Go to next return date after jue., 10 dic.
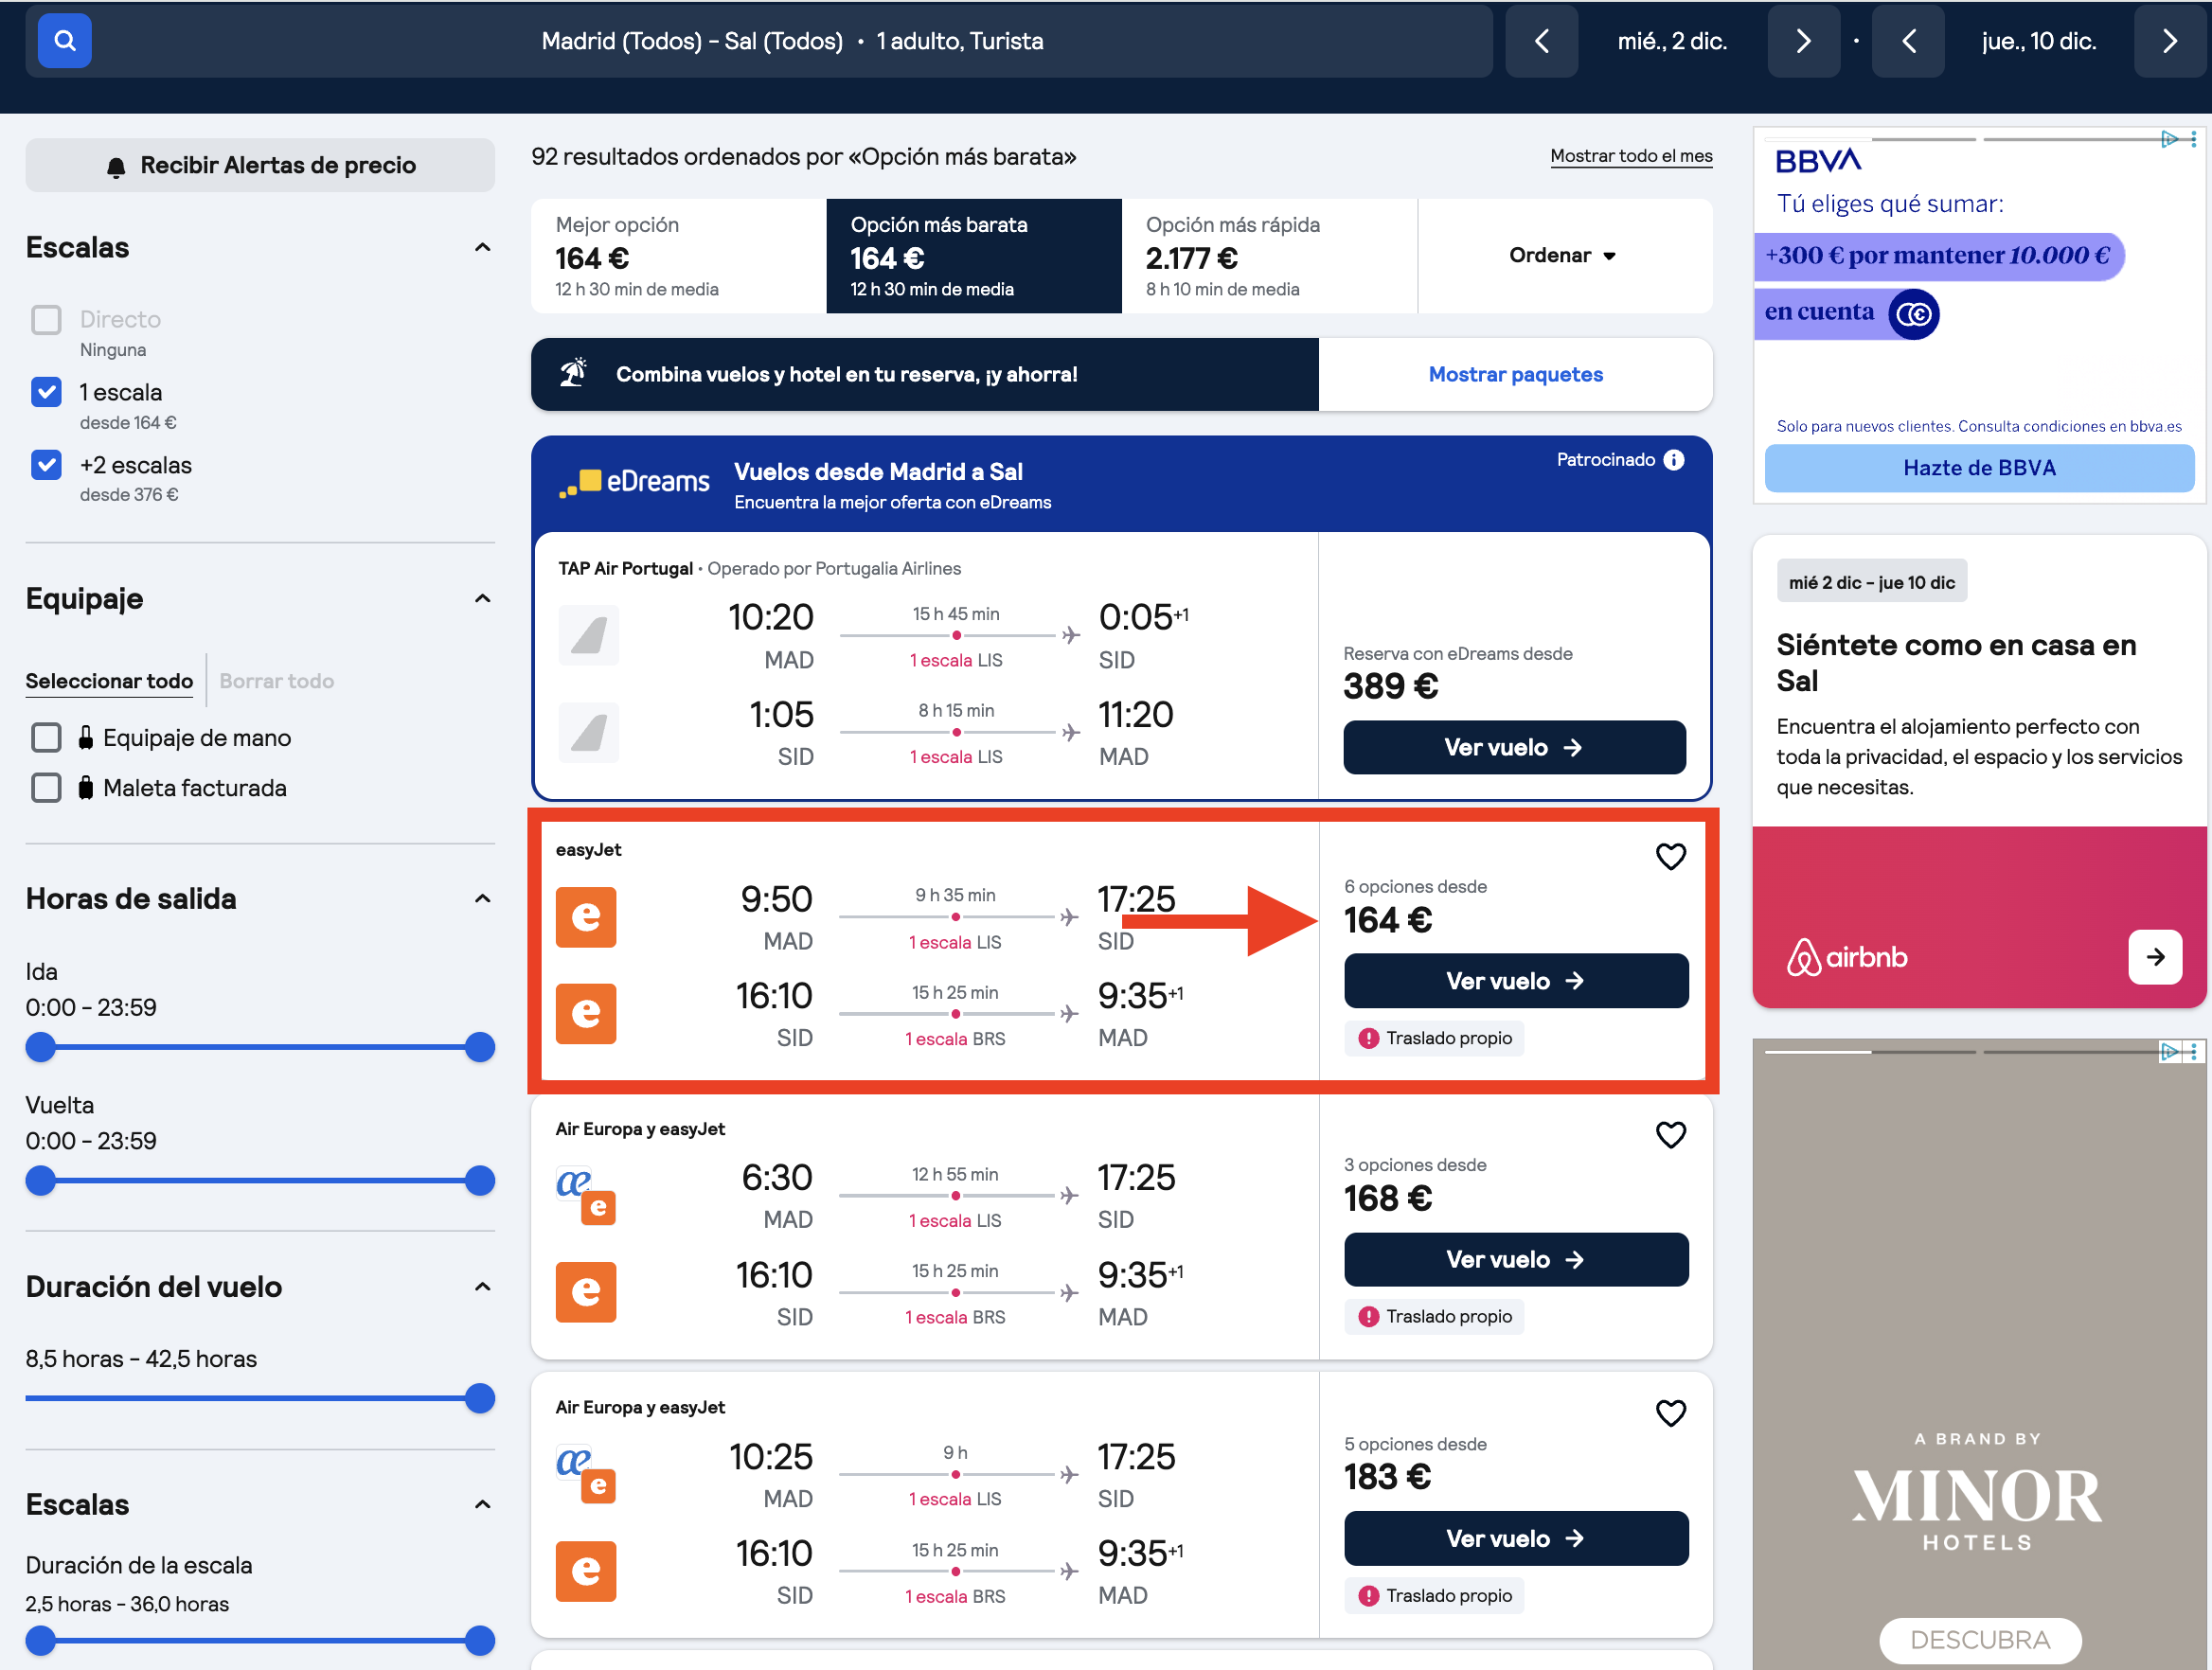2212x1670 pixels. [x=2169, y=41]
